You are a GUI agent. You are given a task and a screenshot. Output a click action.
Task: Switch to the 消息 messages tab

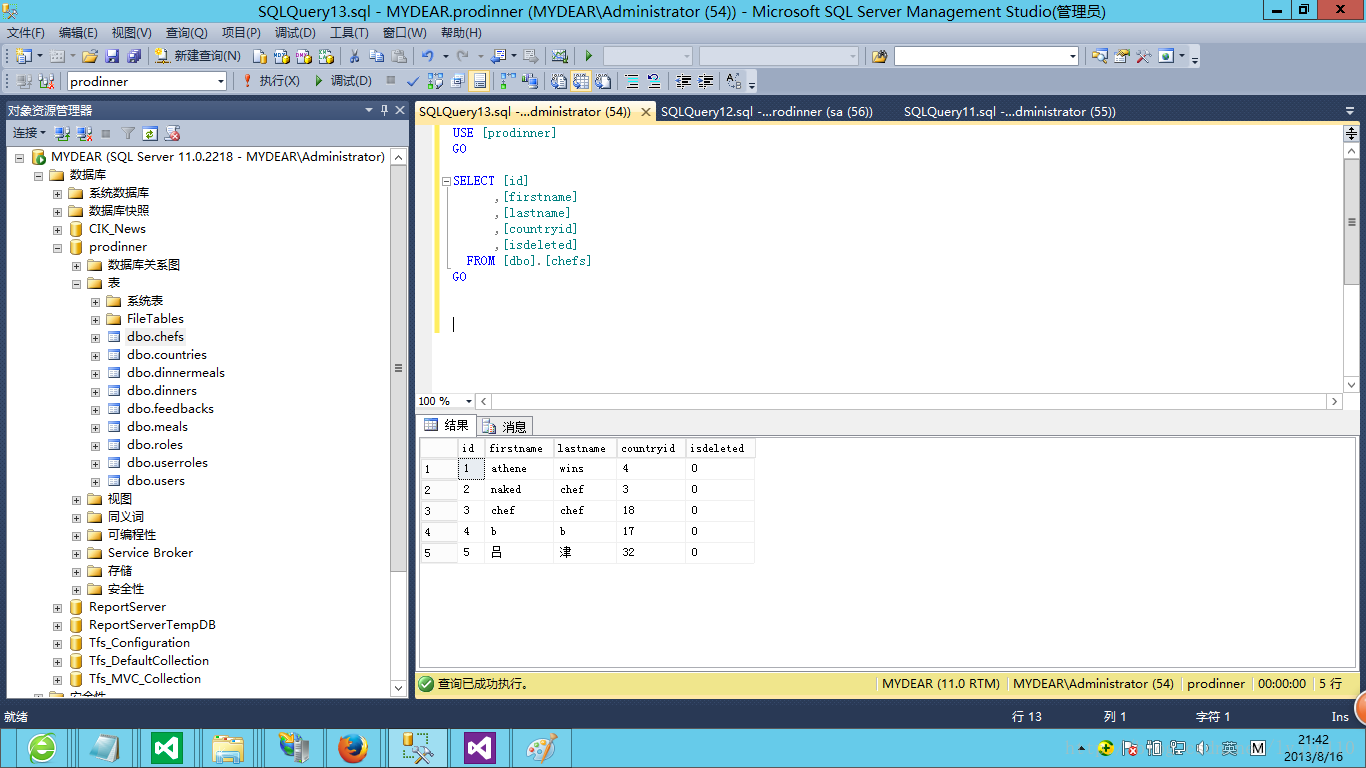(505, 426)
